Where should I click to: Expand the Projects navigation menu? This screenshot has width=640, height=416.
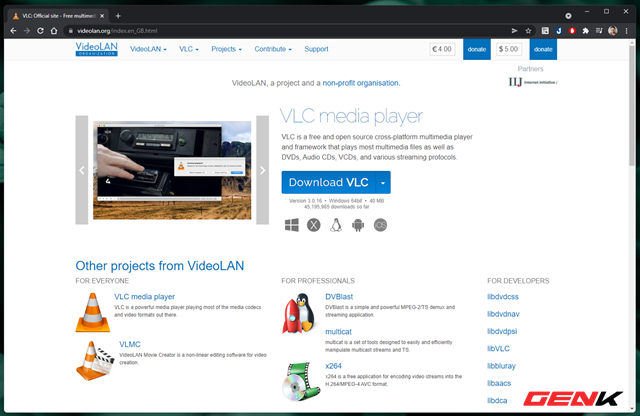tap(227, 49)
